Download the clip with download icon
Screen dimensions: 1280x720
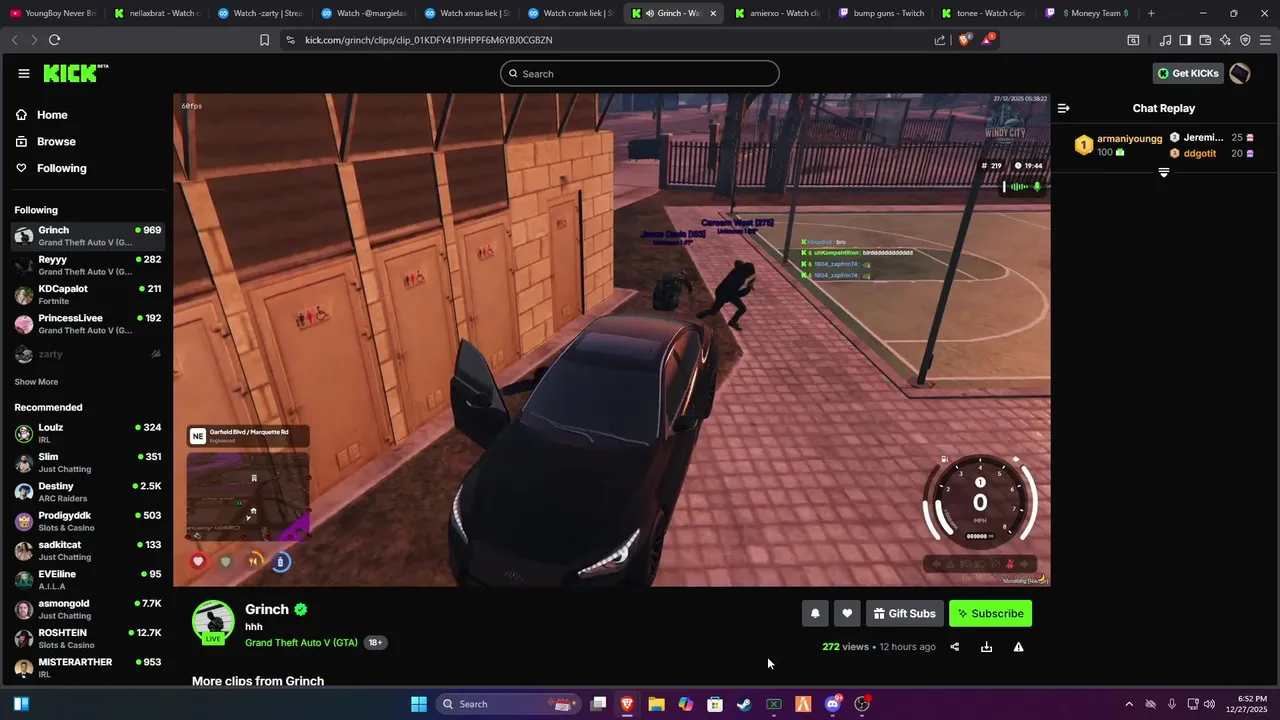(x=986, y=647)
